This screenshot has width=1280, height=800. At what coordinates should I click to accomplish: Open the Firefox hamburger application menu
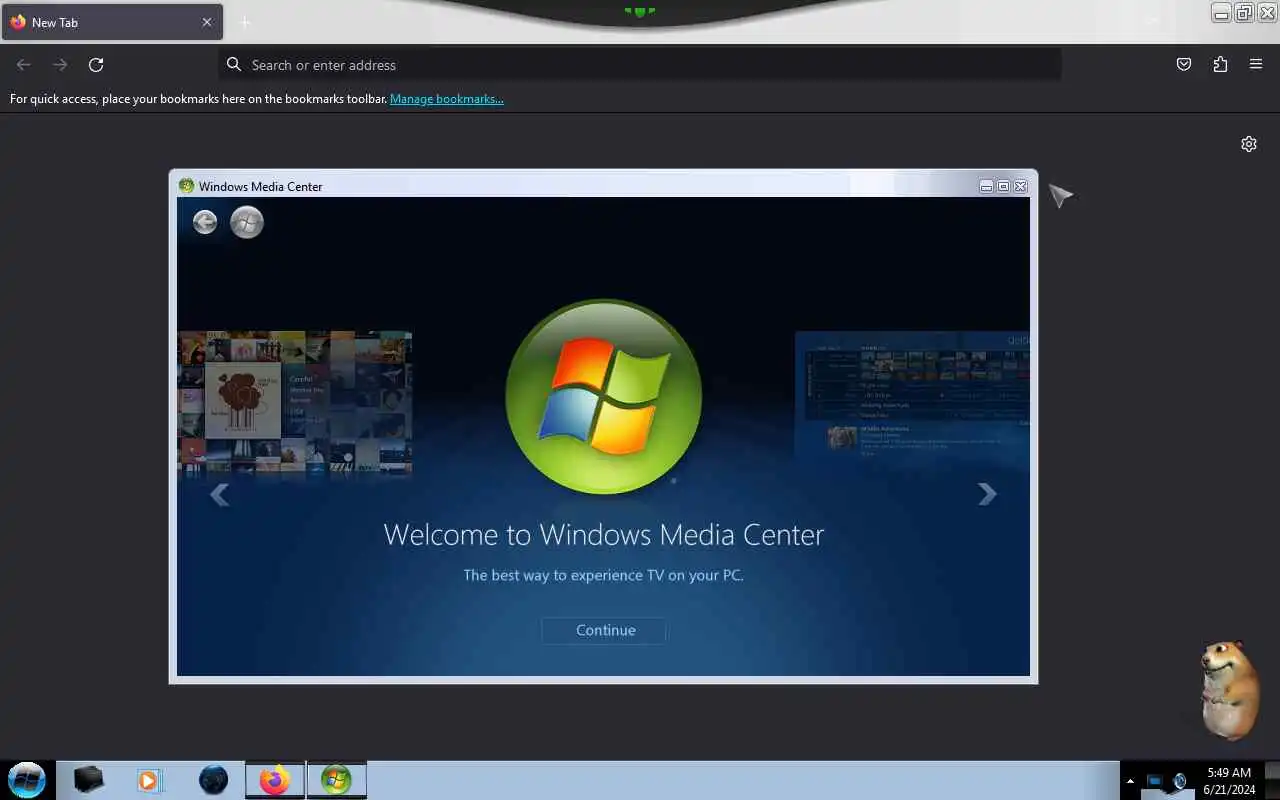(1256, 65)
